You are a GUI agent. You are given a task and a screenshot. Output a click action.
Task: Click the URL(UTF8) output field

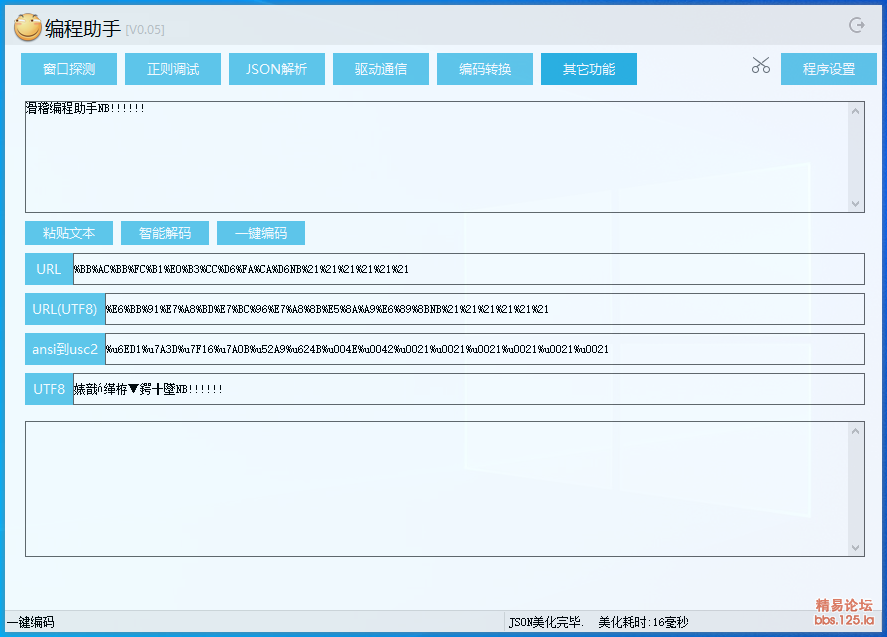point(484,309)
